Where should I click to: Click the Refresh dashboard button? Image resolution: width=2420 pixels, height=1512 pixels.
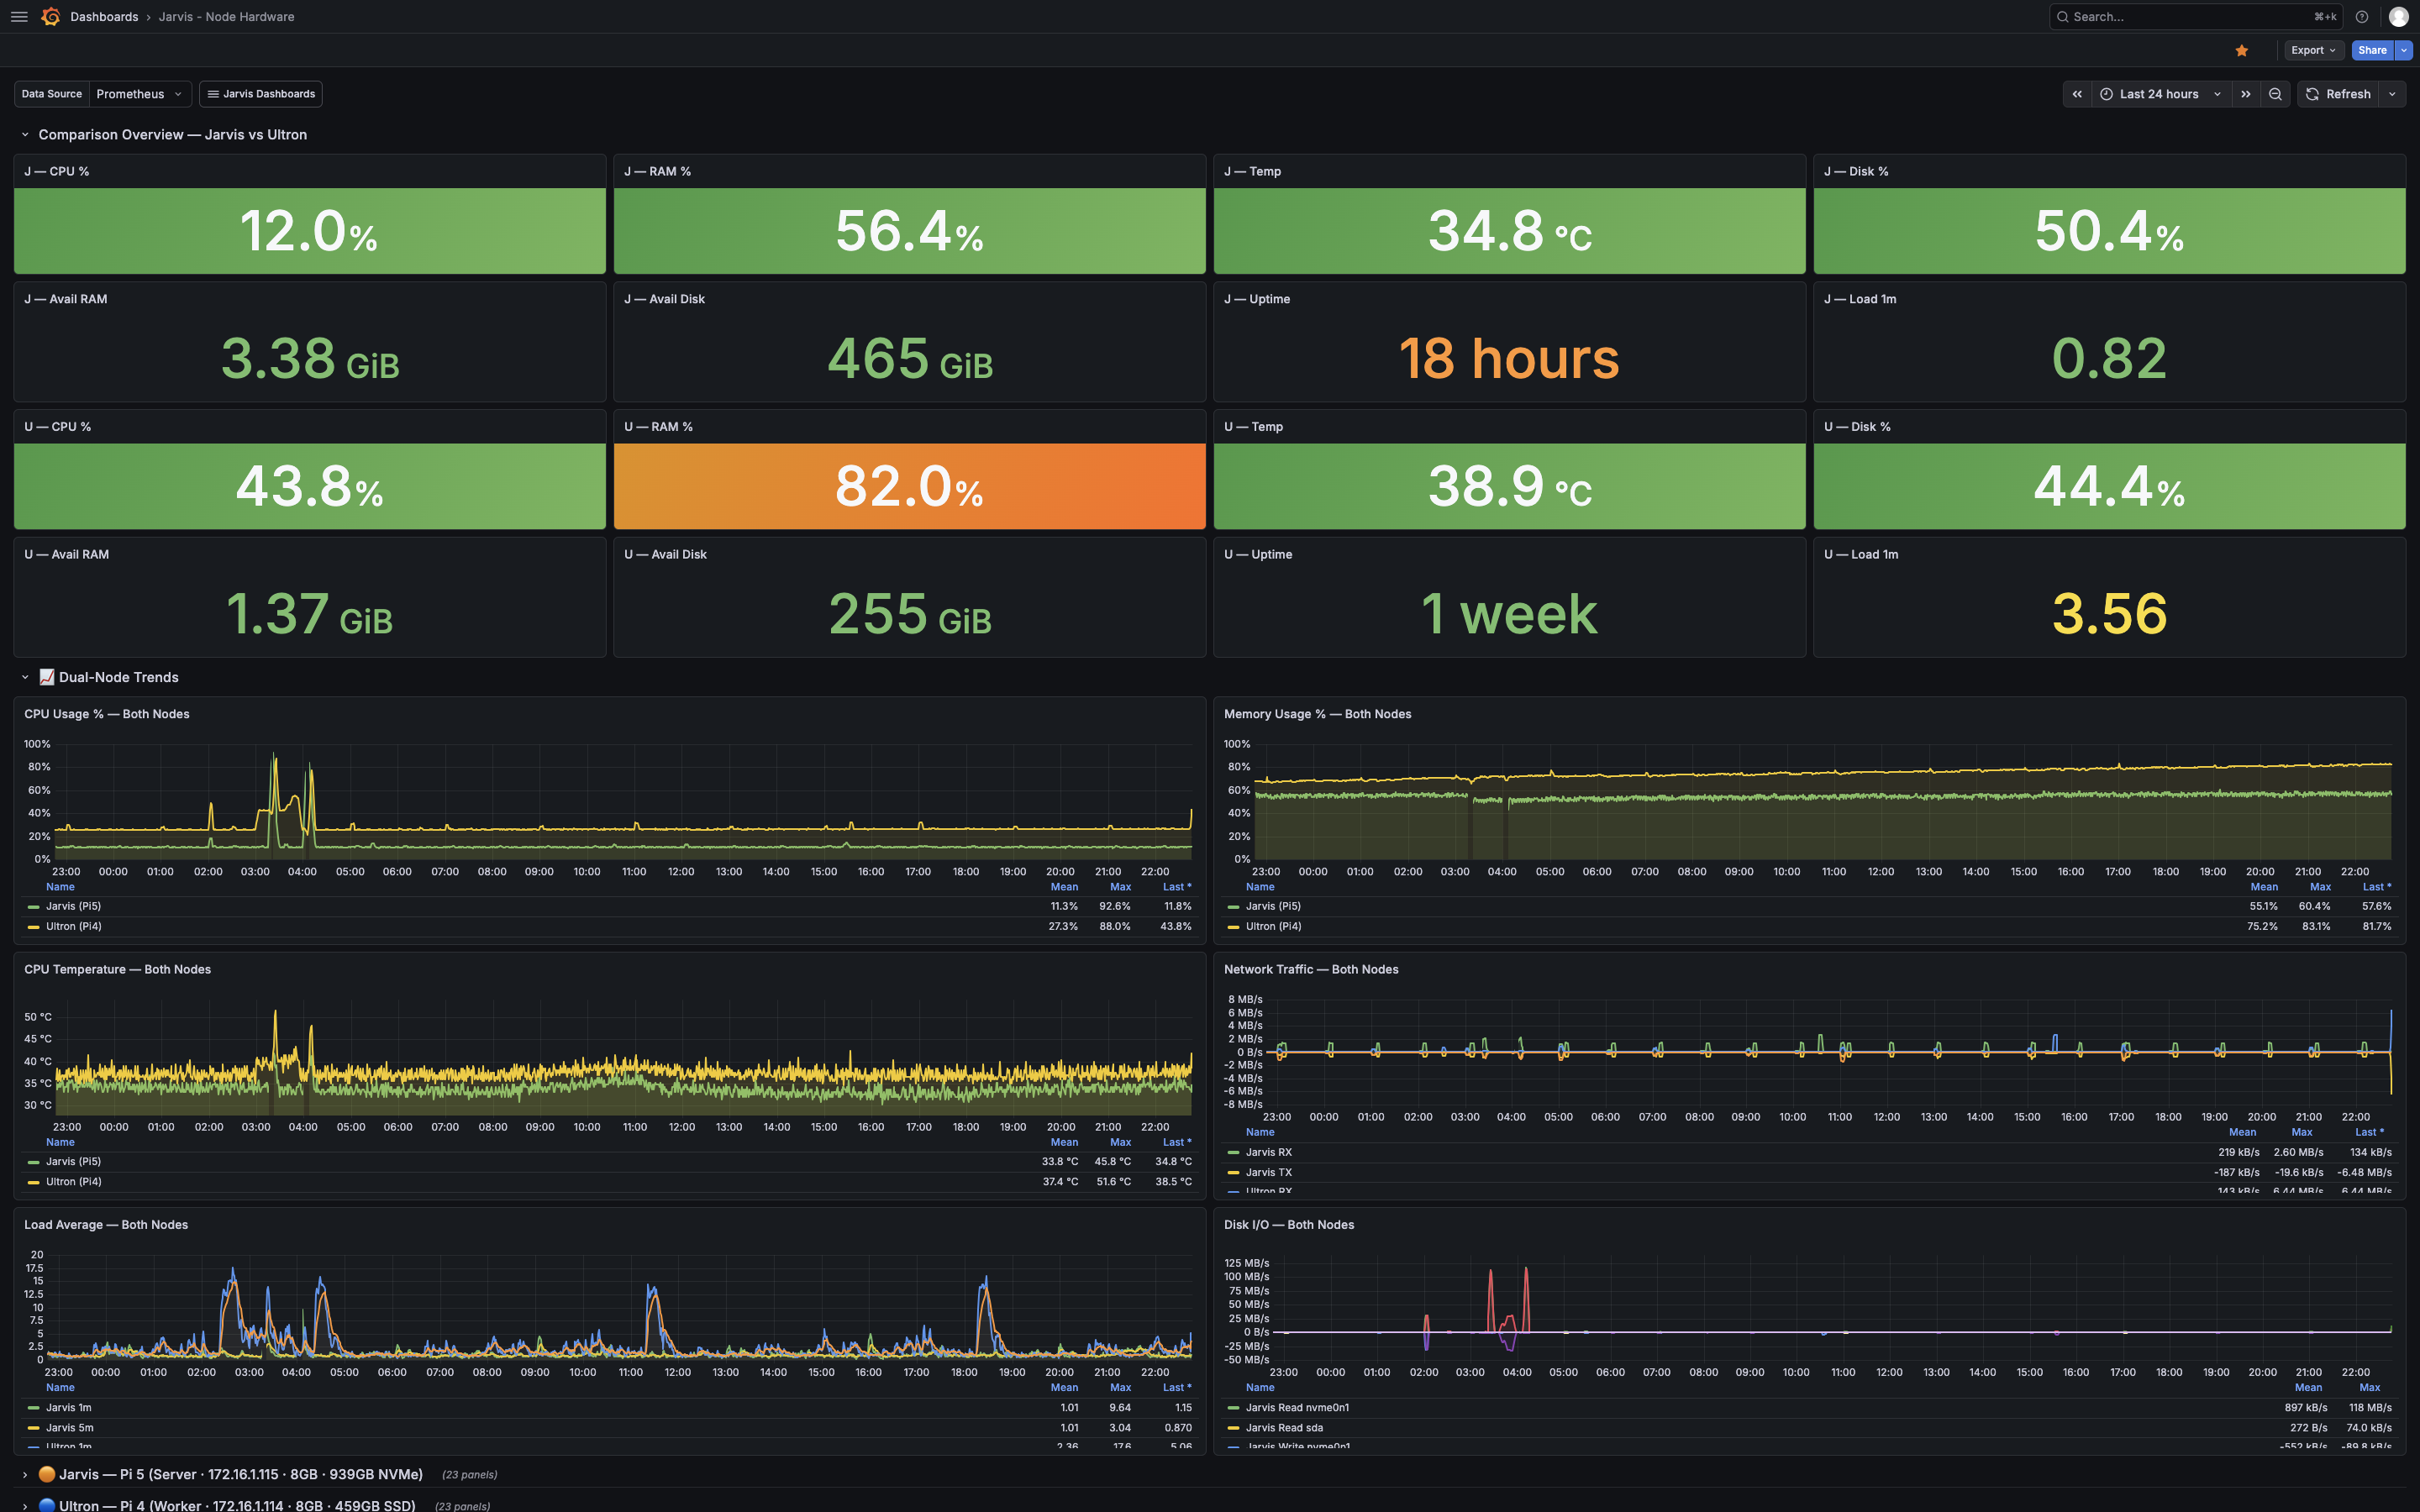(2338, 94)
